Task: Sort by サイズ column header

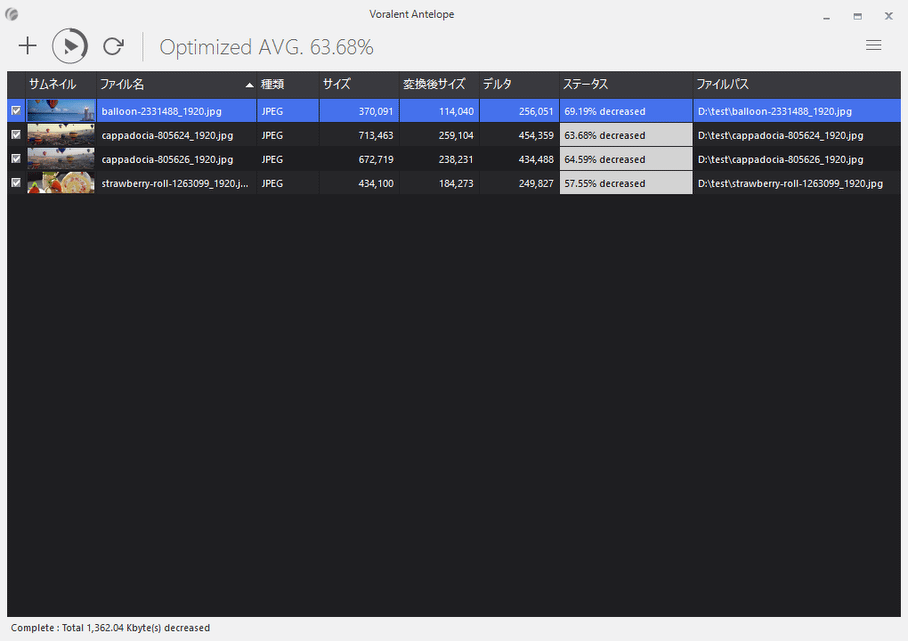Action: (x=359, y=85)
